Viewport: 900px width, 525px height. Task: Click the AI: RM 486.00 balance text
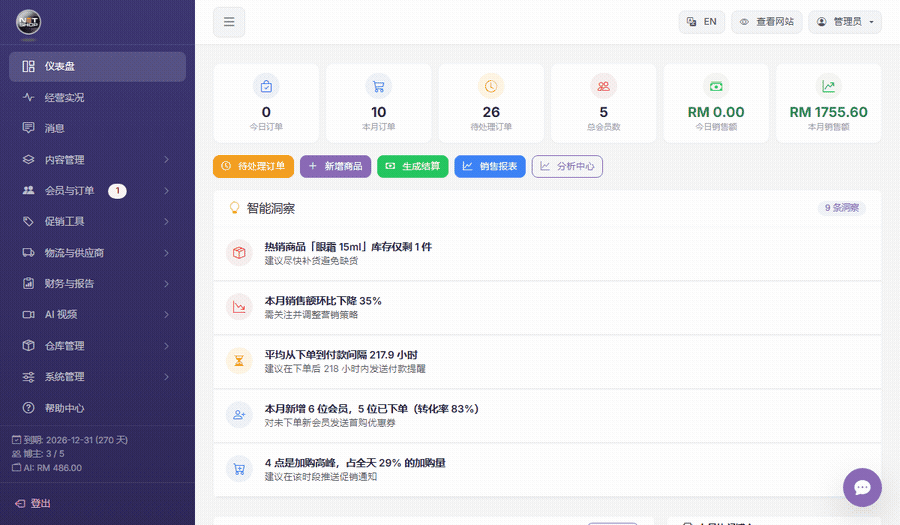point(47,468)
